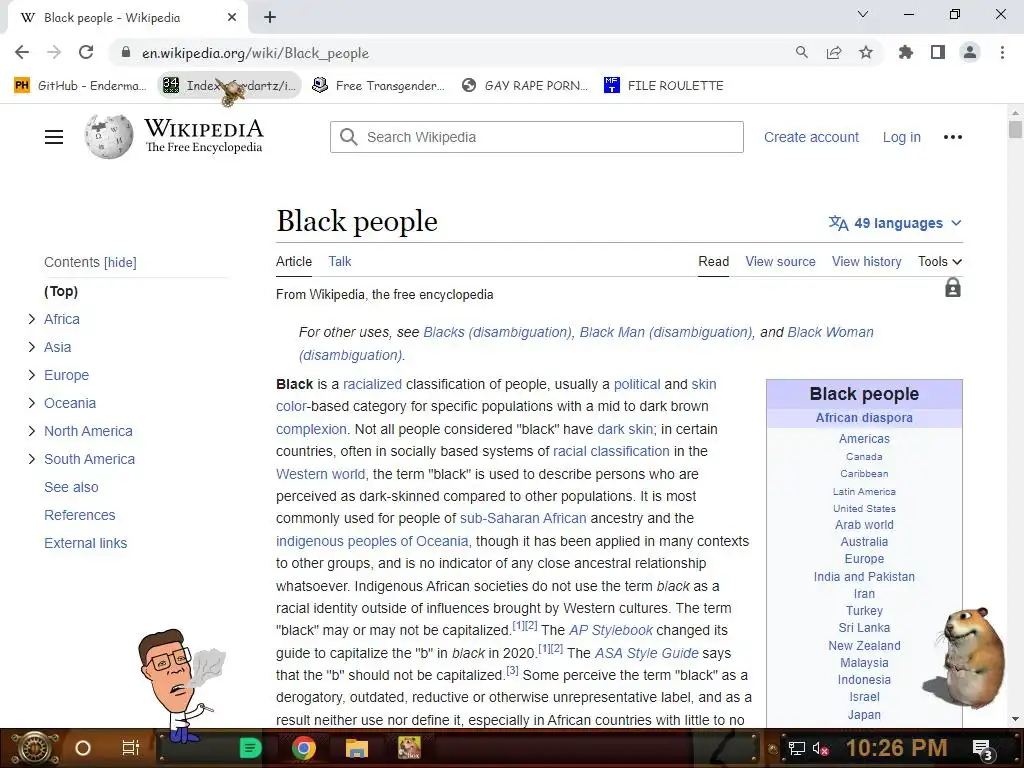Open the View history tab
The height and width of the screenshot is (768, 1024).
(867, 261)
